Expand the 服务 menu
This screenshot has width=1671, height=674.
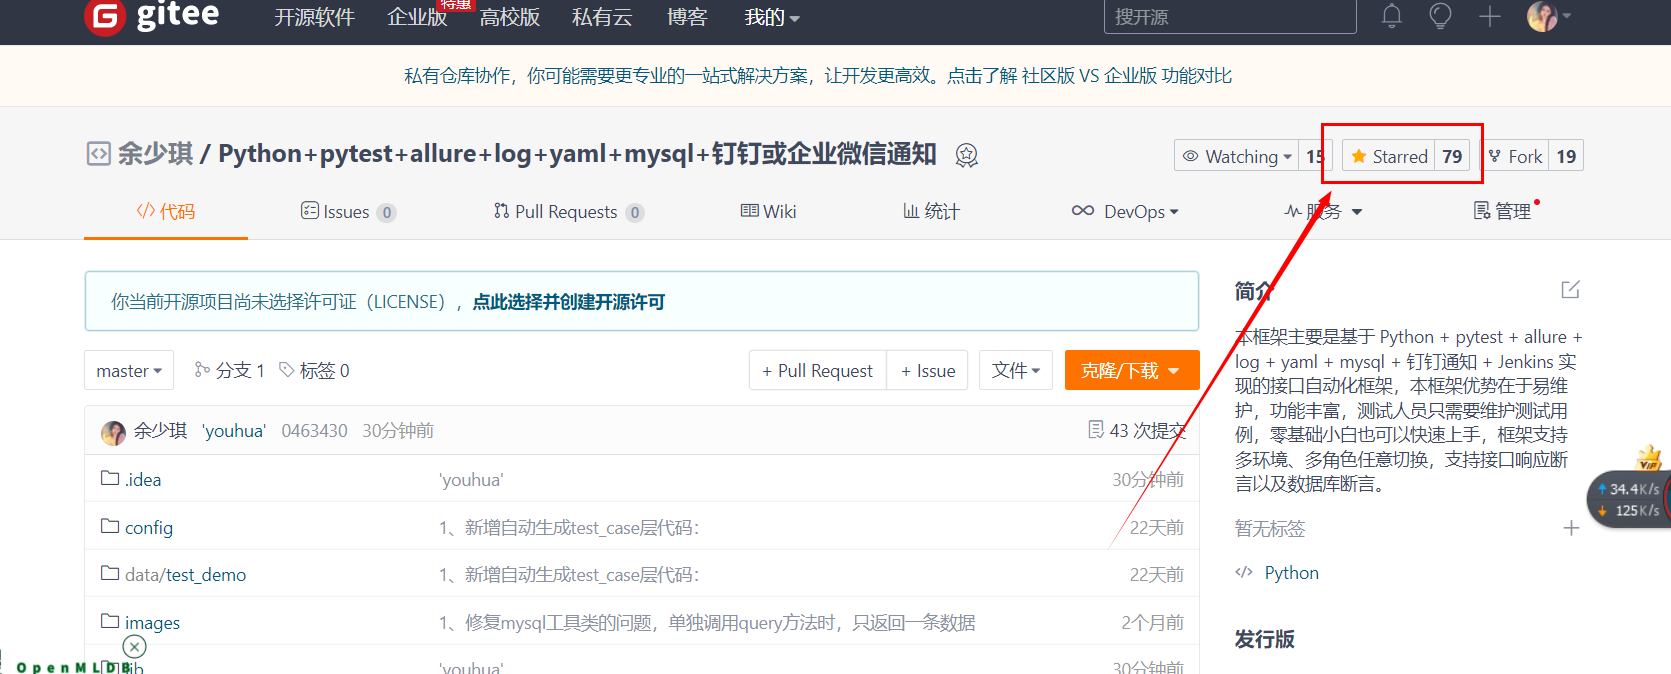pyautogui.click(x=1323, y=212)
